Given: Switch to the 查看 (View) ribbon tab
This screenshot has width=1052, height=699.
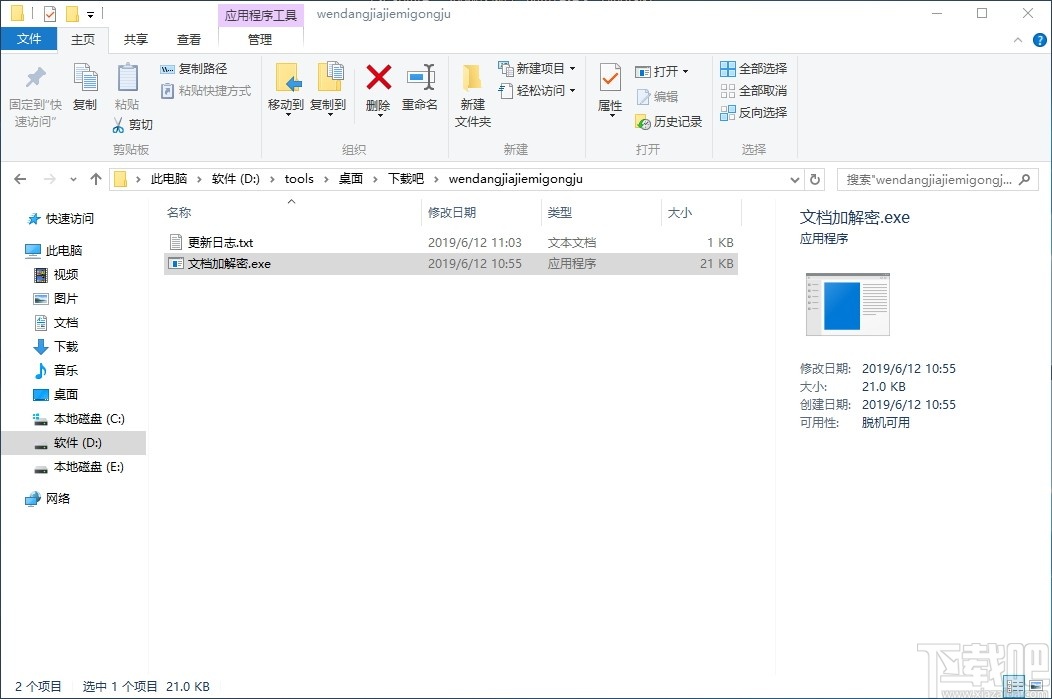Looking at the screenshot, I should coord(190,40).
